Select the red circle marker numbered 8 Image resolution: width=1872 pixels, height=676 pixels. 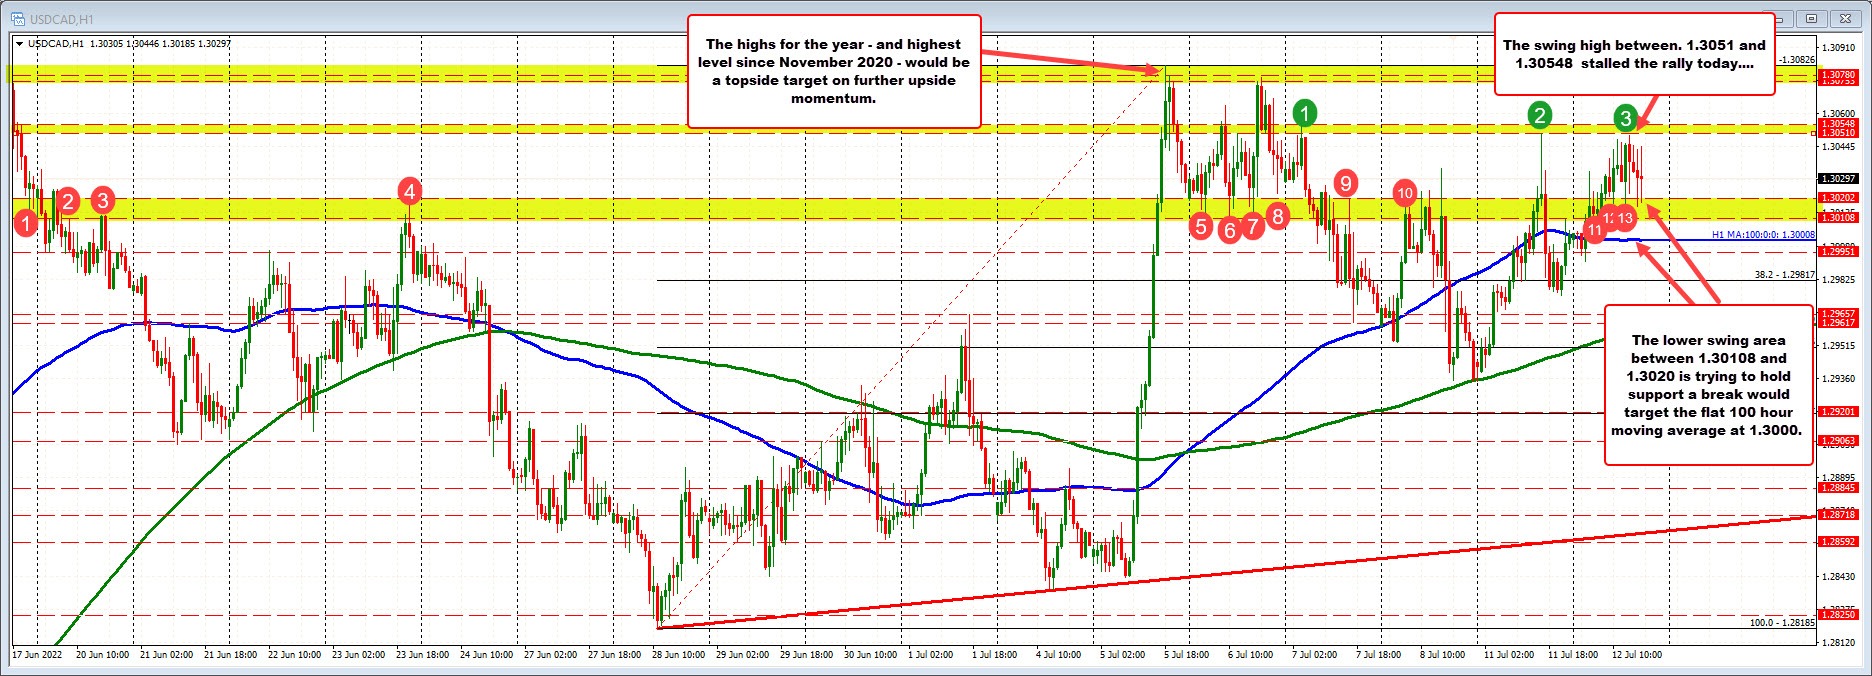(x=1276, y=214)
